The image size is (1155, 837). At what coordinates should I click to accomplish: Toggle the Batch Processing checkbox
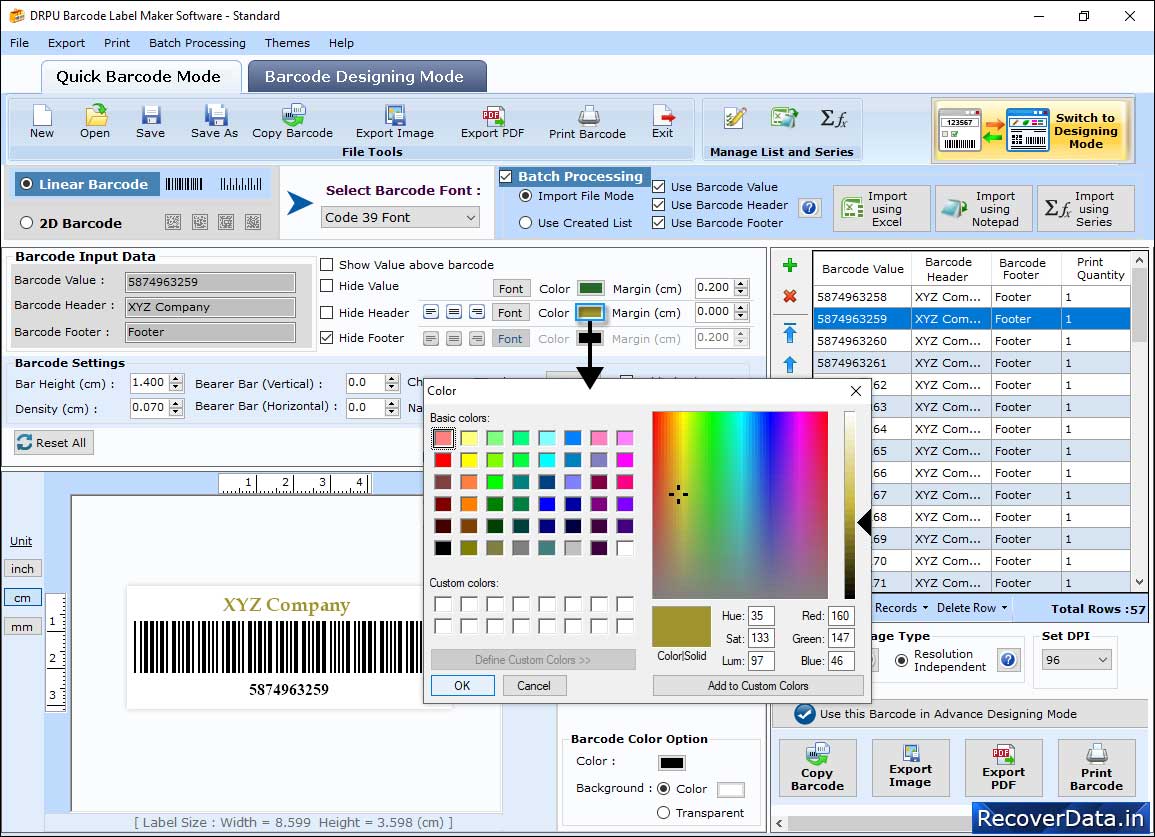coord(505,176)
